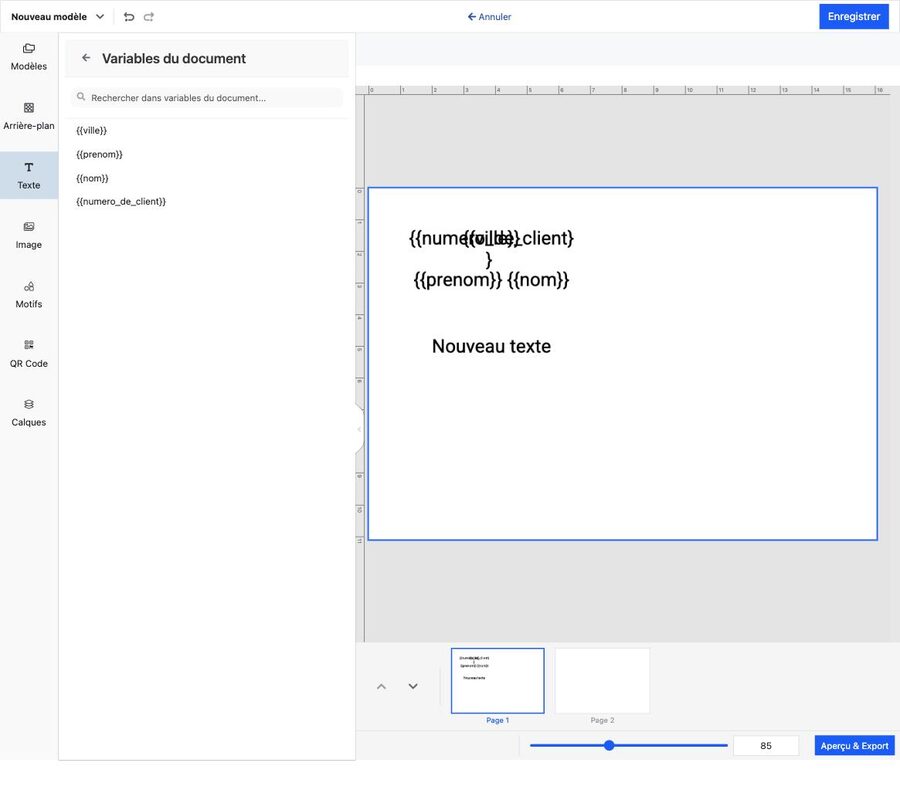Go back from Variables du document
The height and width of the screenshot is (800, 900).
point(86,58)
